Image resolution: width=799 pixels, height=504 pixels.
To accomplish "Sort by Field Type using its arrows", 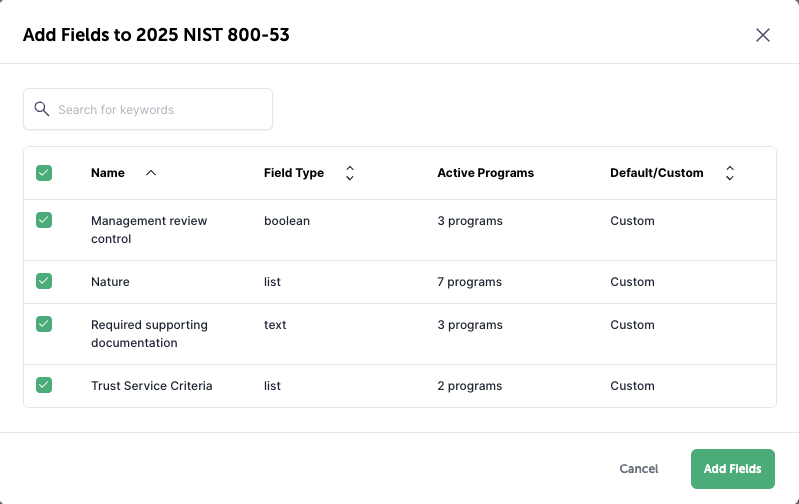I will [x=349, y=173].
